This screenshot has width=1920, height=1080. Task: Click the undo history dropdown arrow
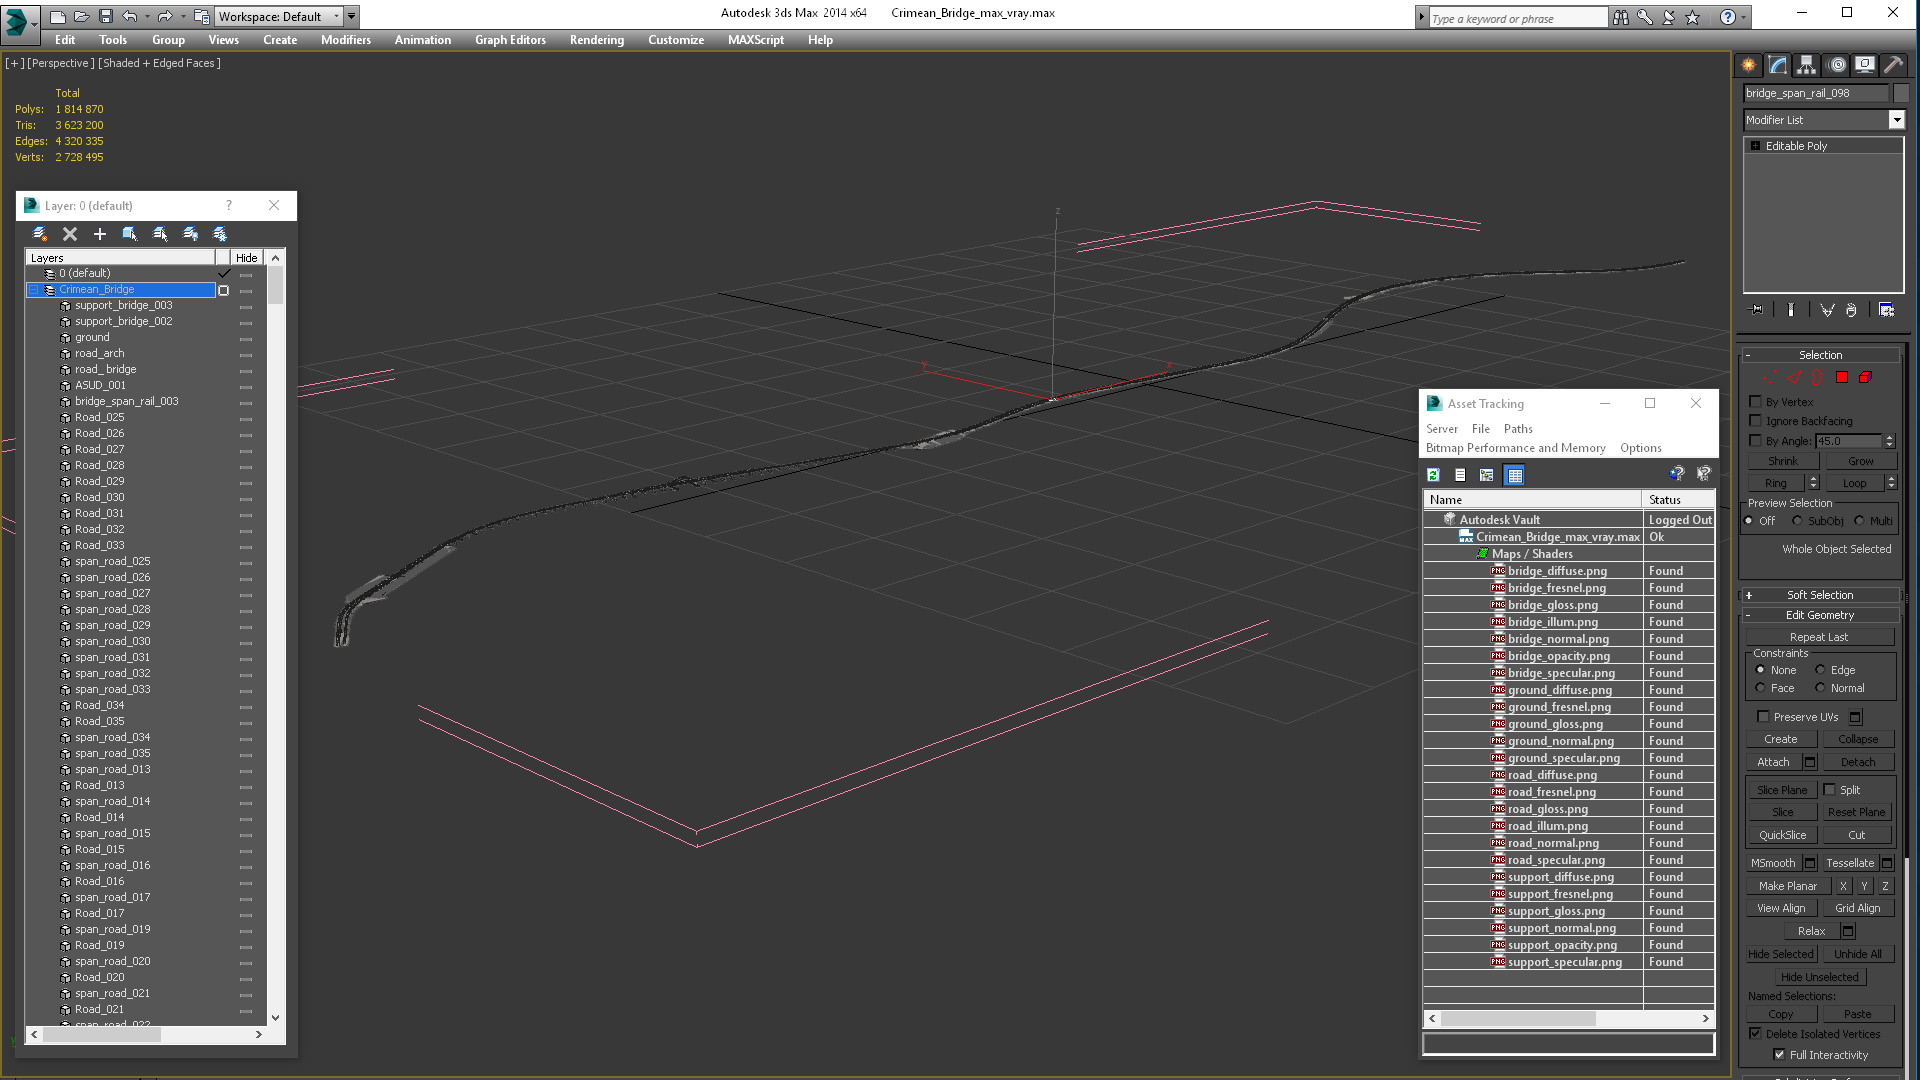pos(147,17)
